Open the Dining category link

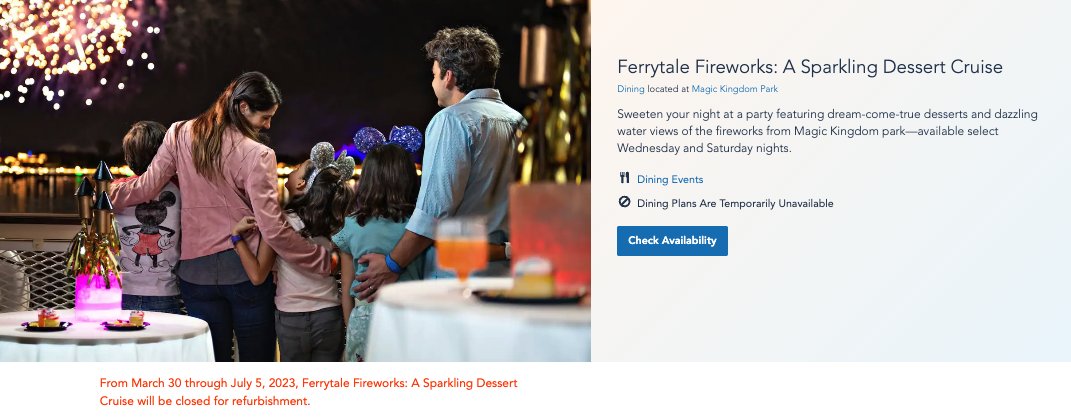pos(631,89)
